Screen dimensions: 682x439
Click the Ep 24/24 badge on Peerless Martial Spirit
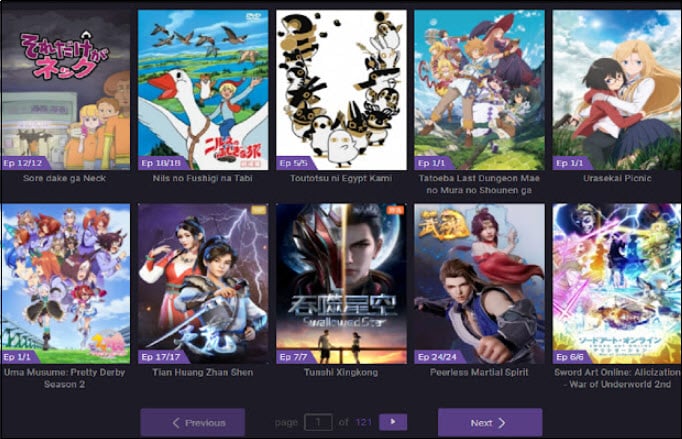click(438, 357)
